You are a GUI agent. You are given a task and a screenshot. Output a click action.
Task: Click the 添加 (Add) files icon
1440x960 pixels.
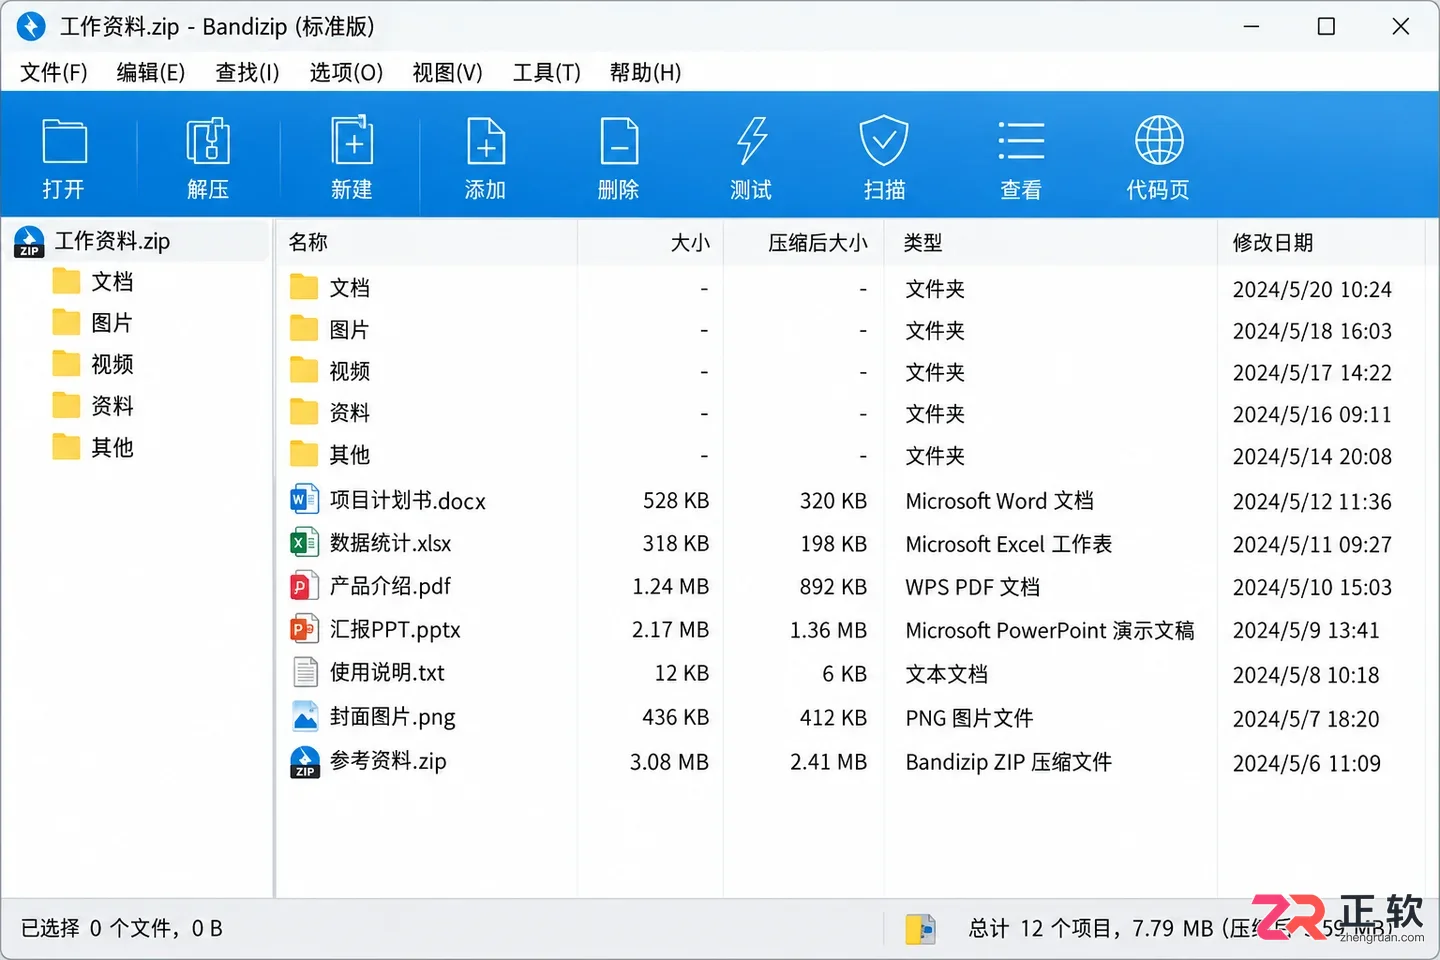[486, 141]
